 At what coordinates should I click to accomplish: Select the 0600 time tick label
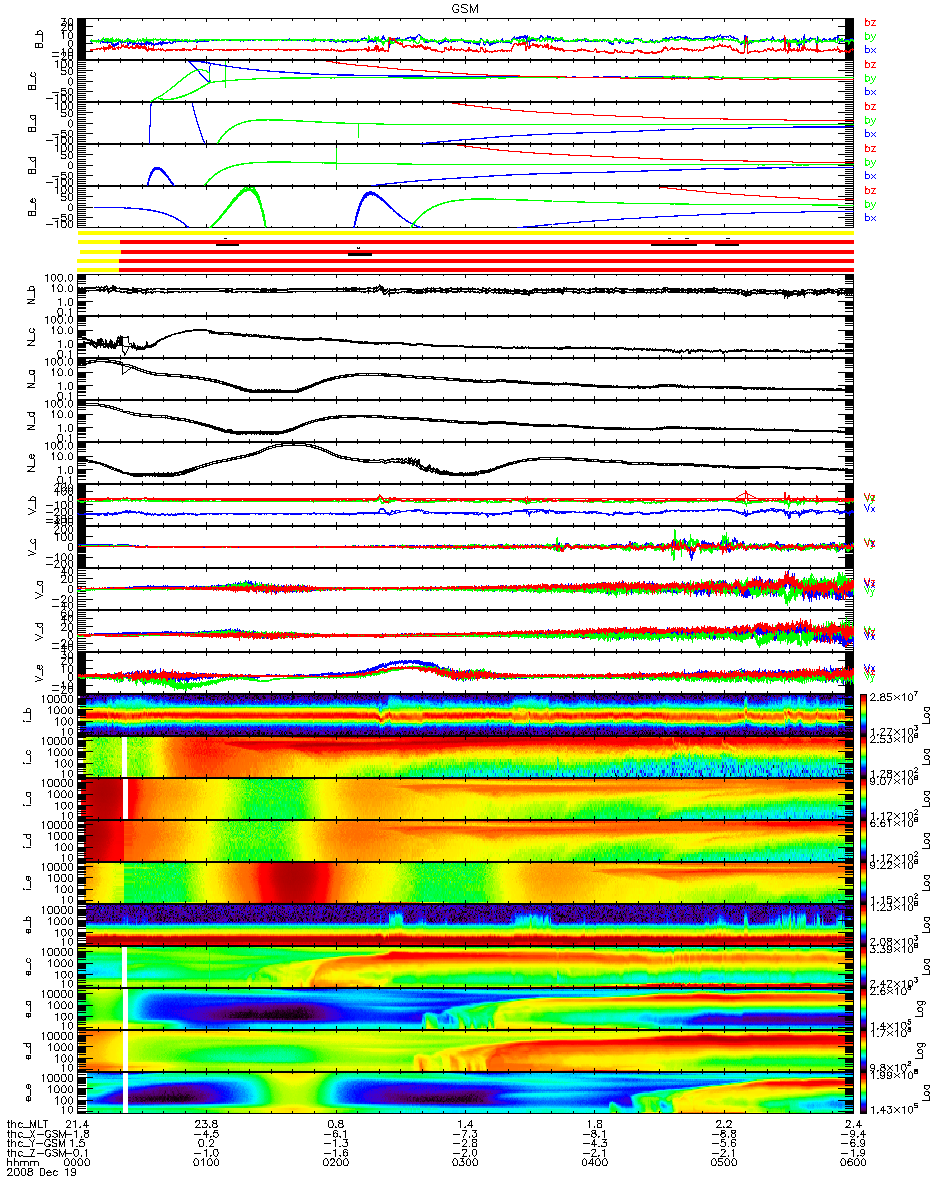click(852, 1162)
